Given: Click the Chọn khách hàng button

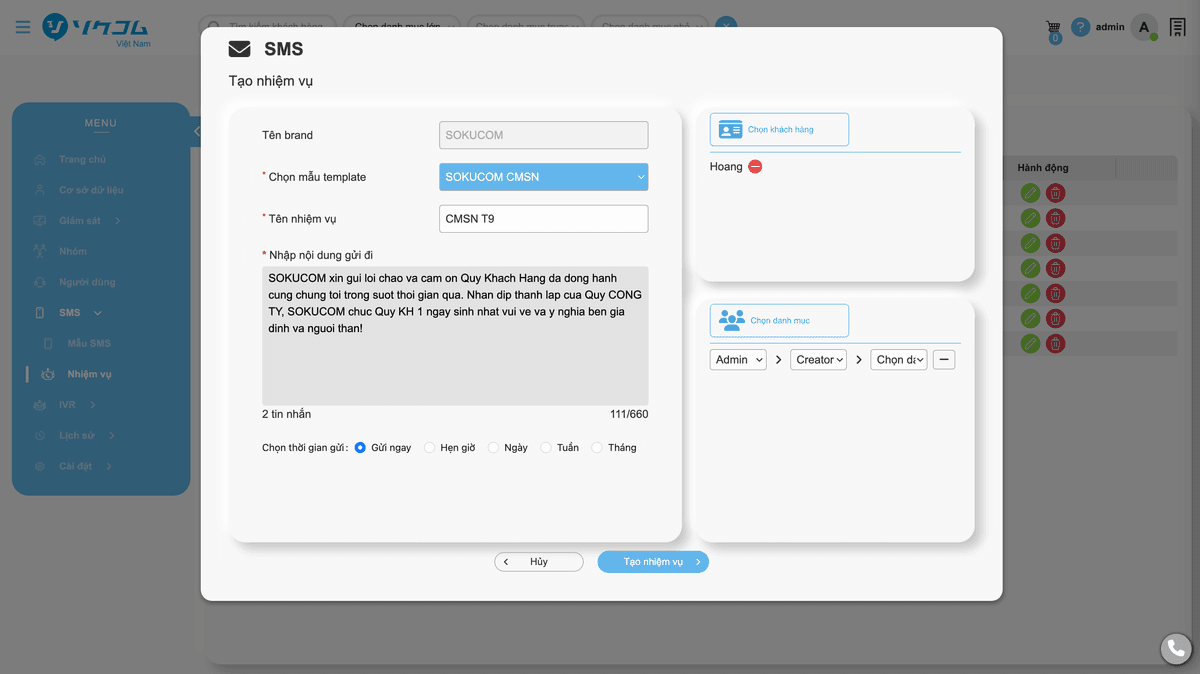Looking at the screenshot, I should pyautogui.click(x=779, y=130).
